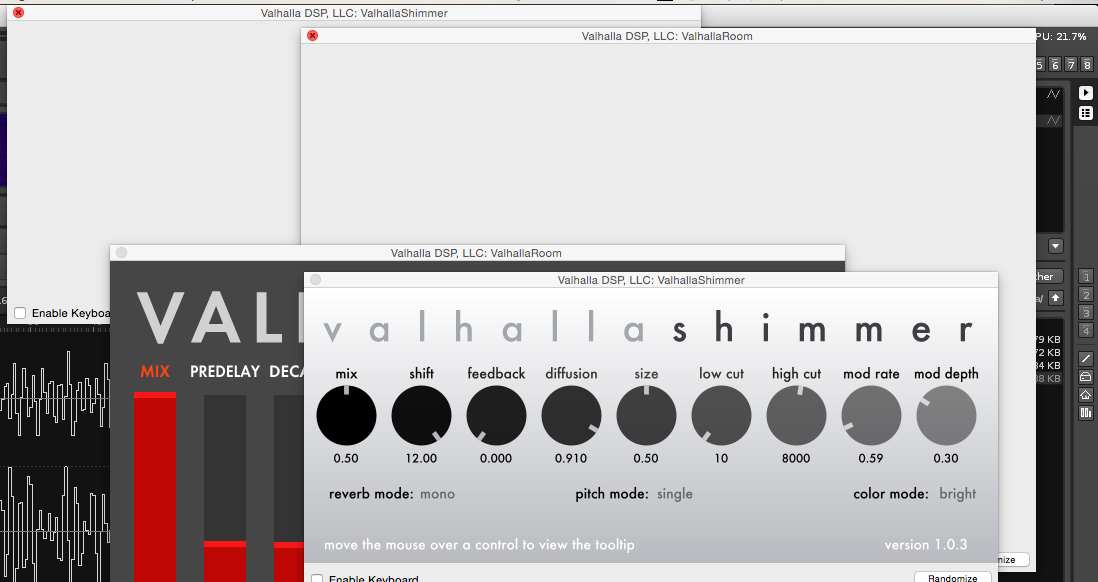The image size is (1098, 582).
Task: Click the low cut knob in ValhallaShimmer
Action: coord(721,415)
